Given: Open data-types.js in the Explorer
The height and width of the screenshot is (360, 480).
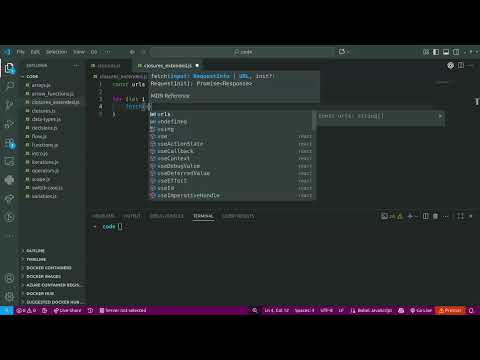Looking at the screenshot, I should point(46,119).
